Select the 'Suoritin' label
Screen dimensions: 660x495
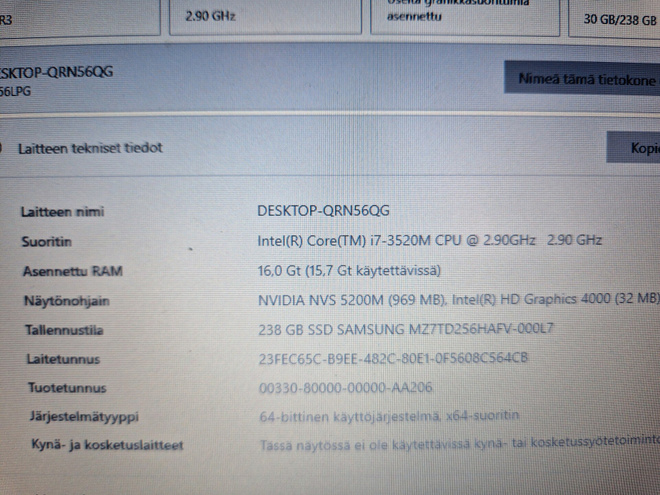(x=47, y=242)
